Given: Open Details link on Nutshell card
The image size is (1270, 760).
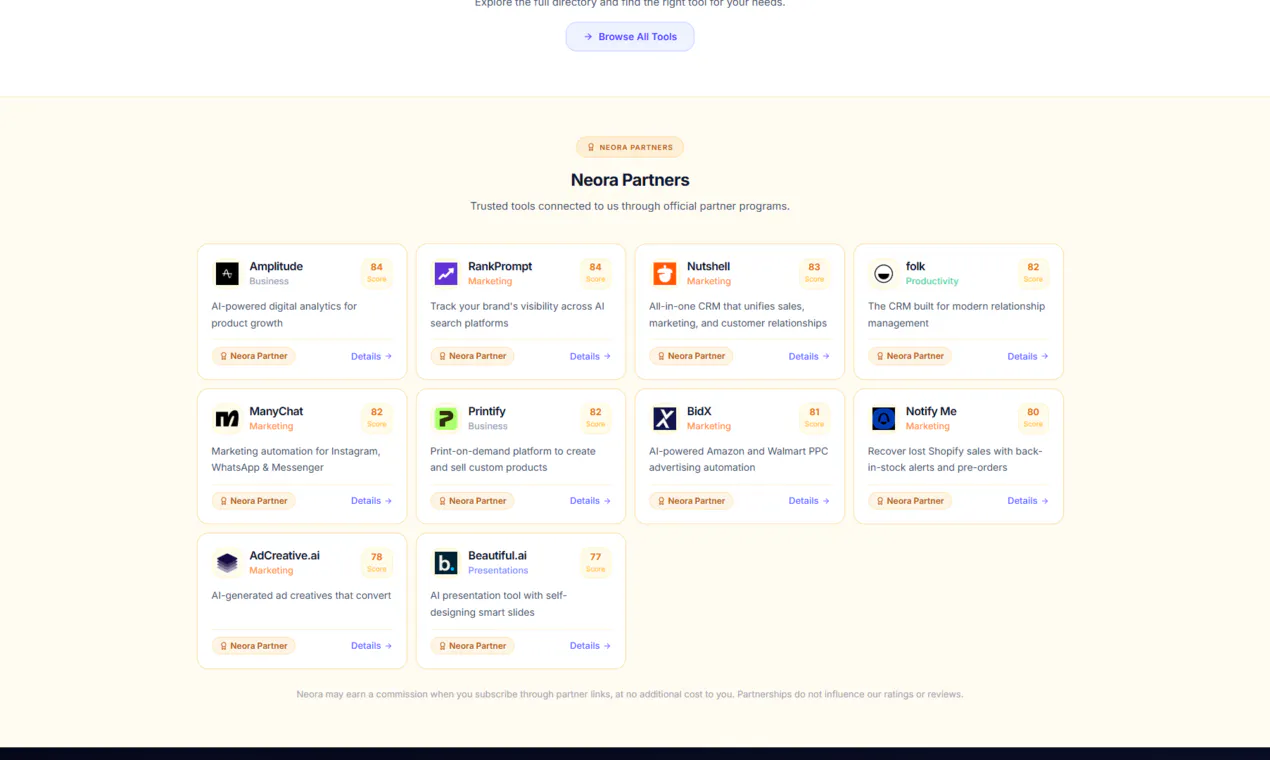Looking at the screenshot, I should [809, 356].
